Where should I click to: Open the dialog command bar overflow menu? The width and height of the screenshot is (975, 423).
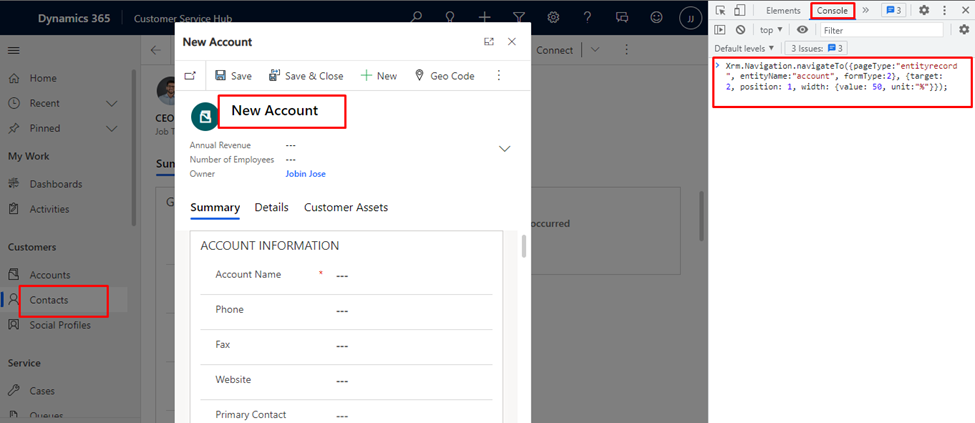[498, 76]
